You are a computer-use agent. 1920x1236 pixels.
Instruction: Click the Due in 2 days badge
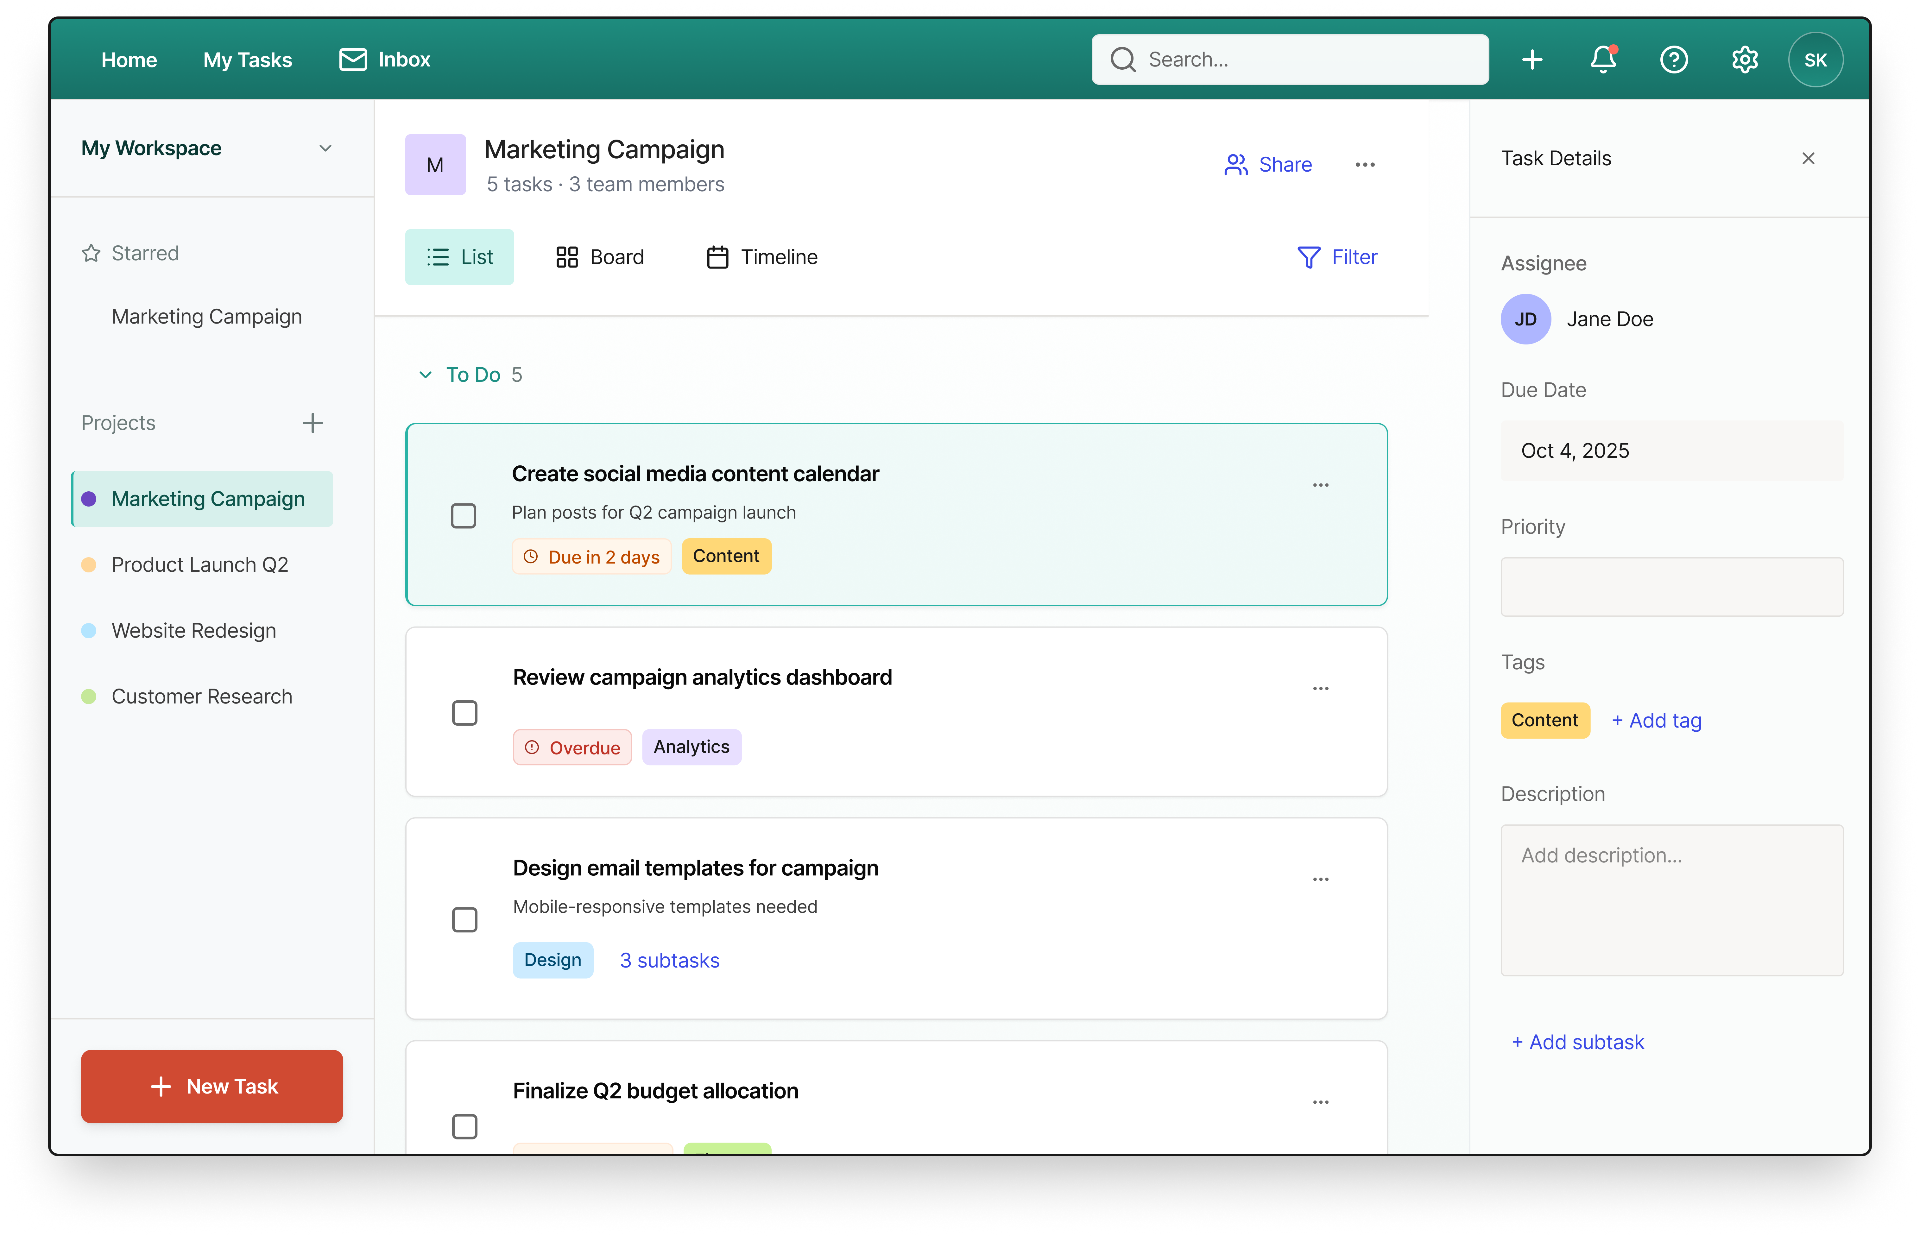coord(591,557)
